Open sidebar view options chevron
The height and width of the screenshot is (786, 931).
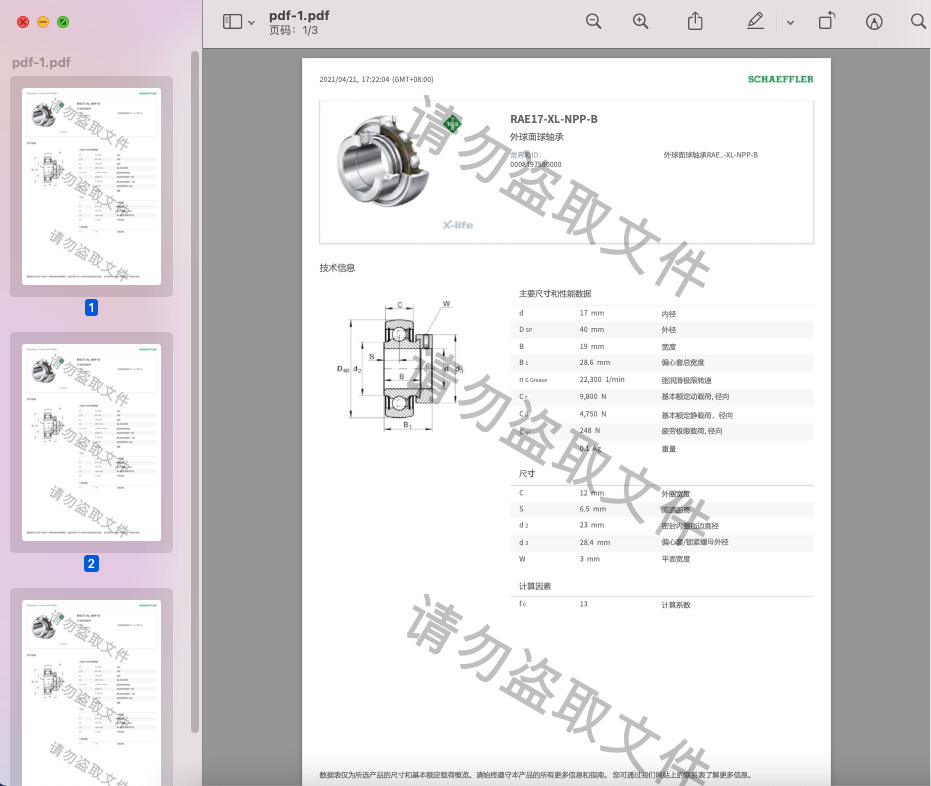(251, 23)
